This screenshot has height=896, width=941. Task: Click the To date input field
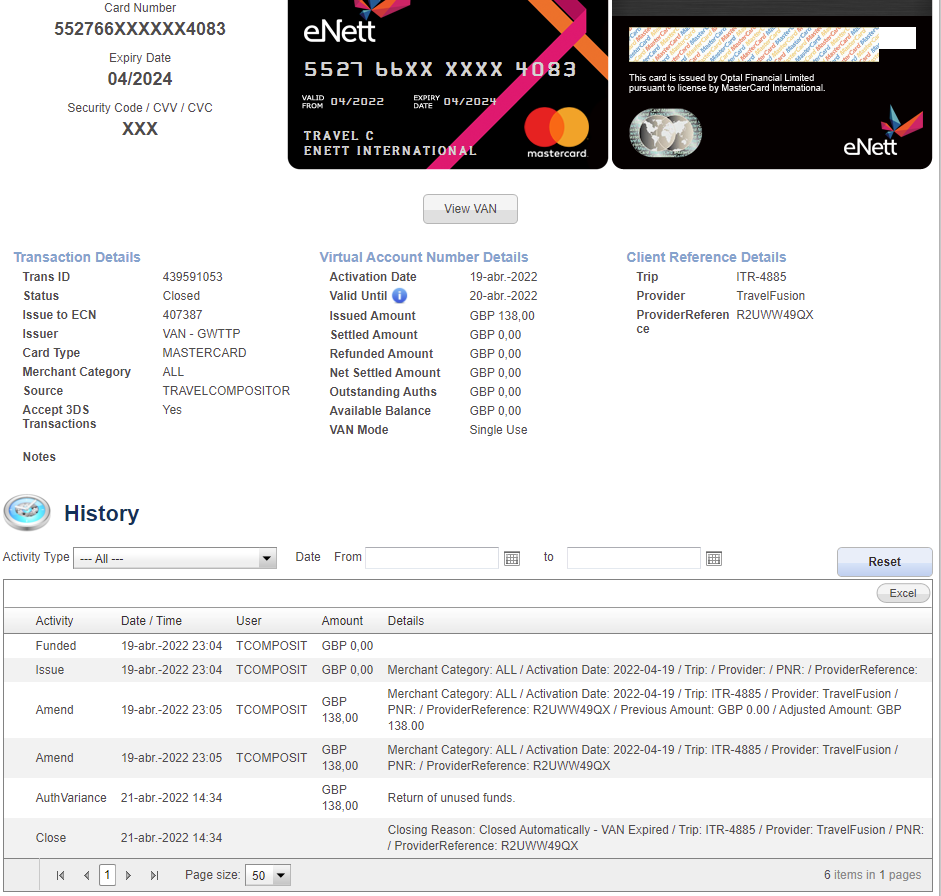633,558
